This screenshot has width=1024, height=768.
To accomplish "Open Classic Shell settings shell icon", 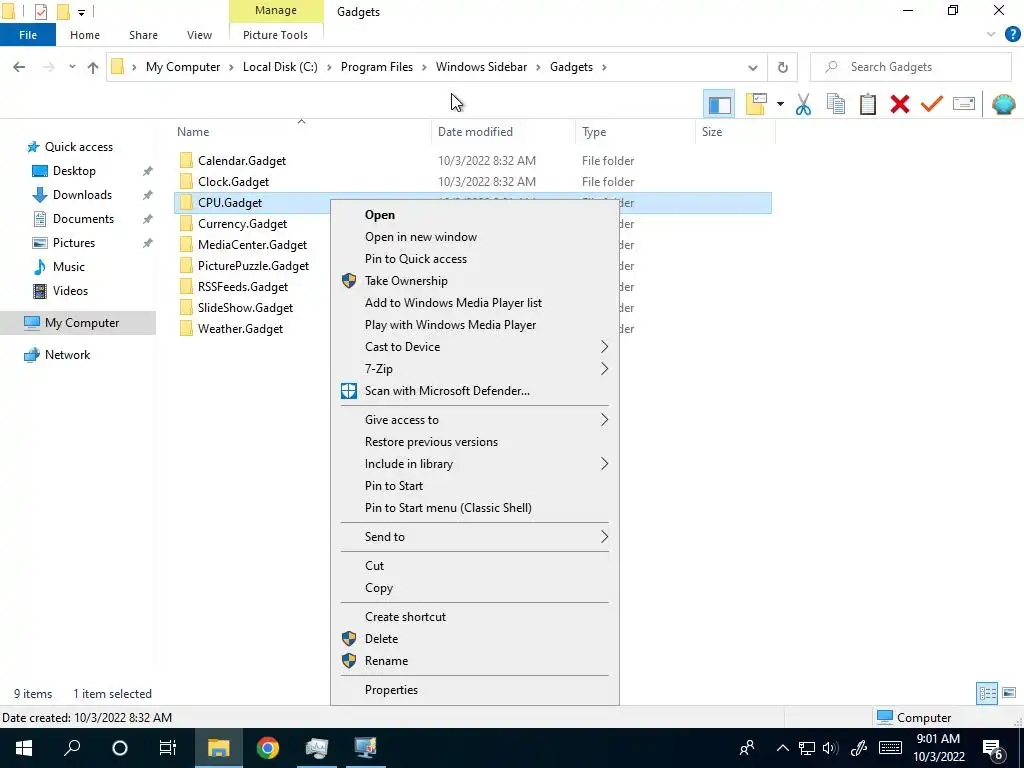I will point(1003,104).
